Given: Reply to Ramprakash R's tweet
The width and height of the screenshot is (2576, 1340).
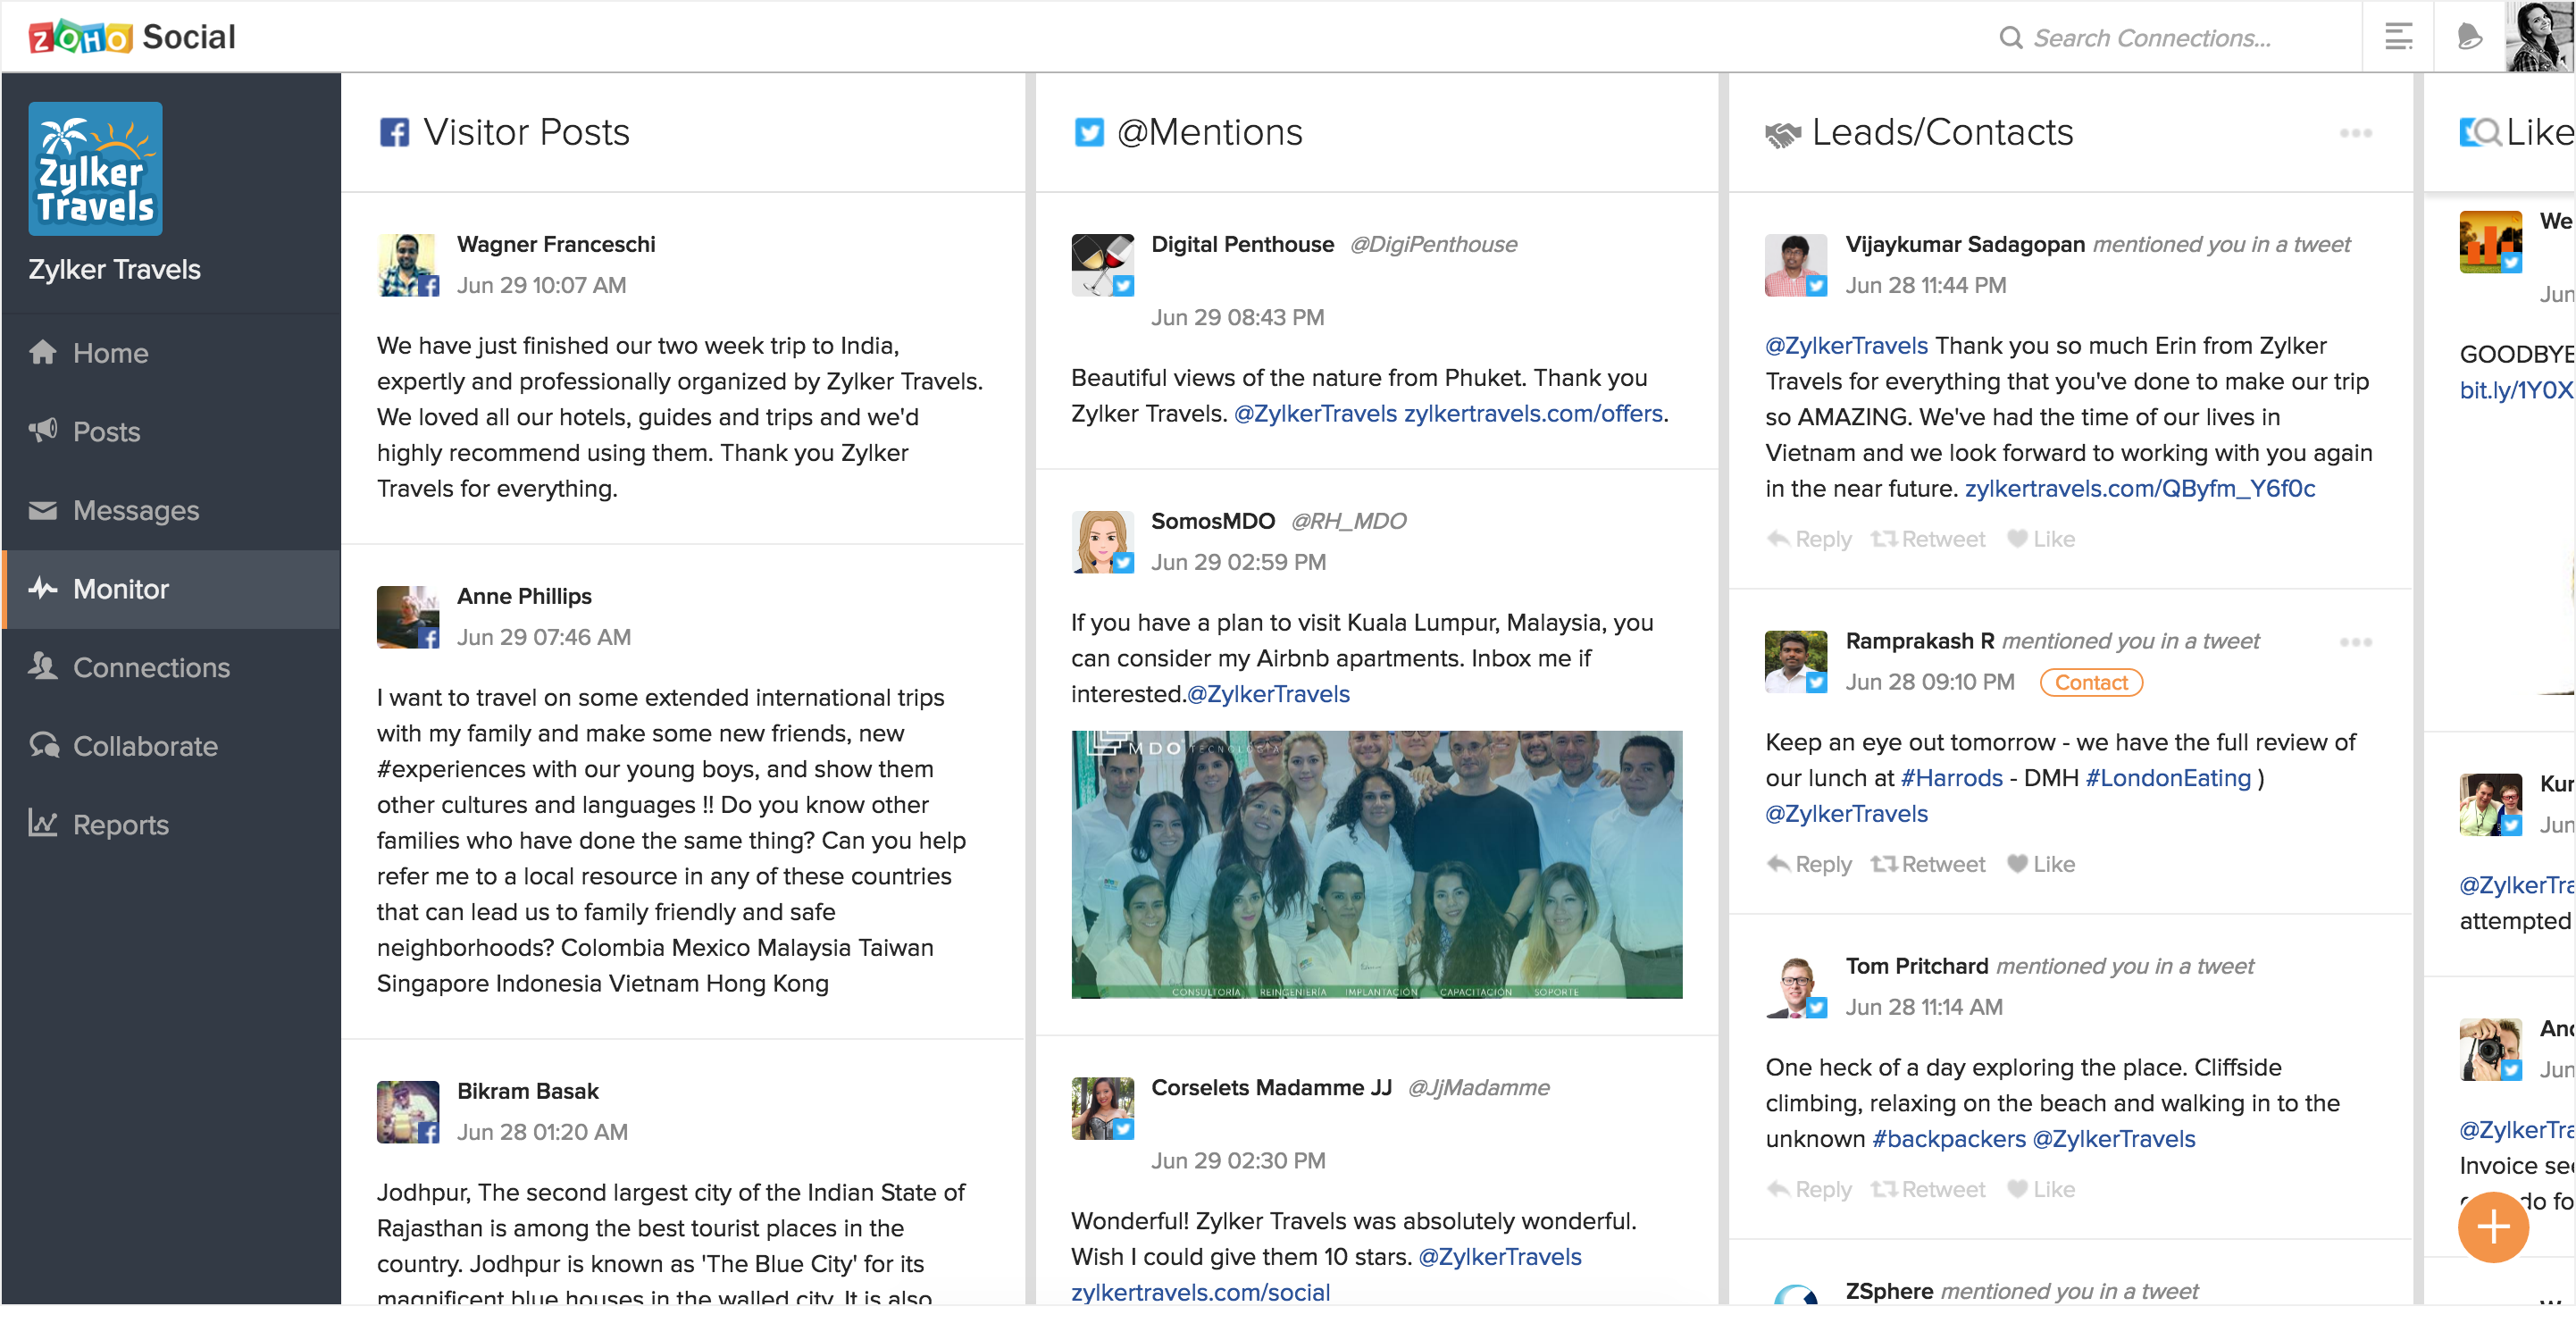Looking at the screenshot, I should click(x=1809, y=864).
